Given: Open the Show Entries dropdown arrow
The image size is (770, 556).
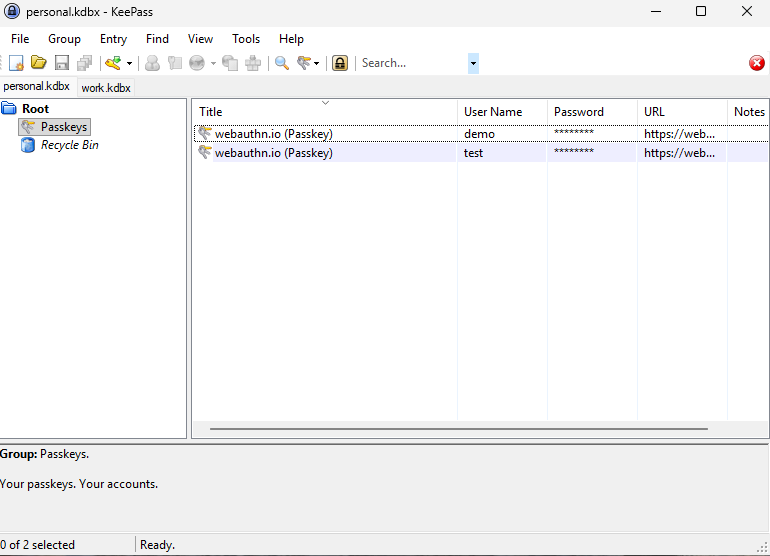Looking at the screenshot, I should [x=316, y=63].
